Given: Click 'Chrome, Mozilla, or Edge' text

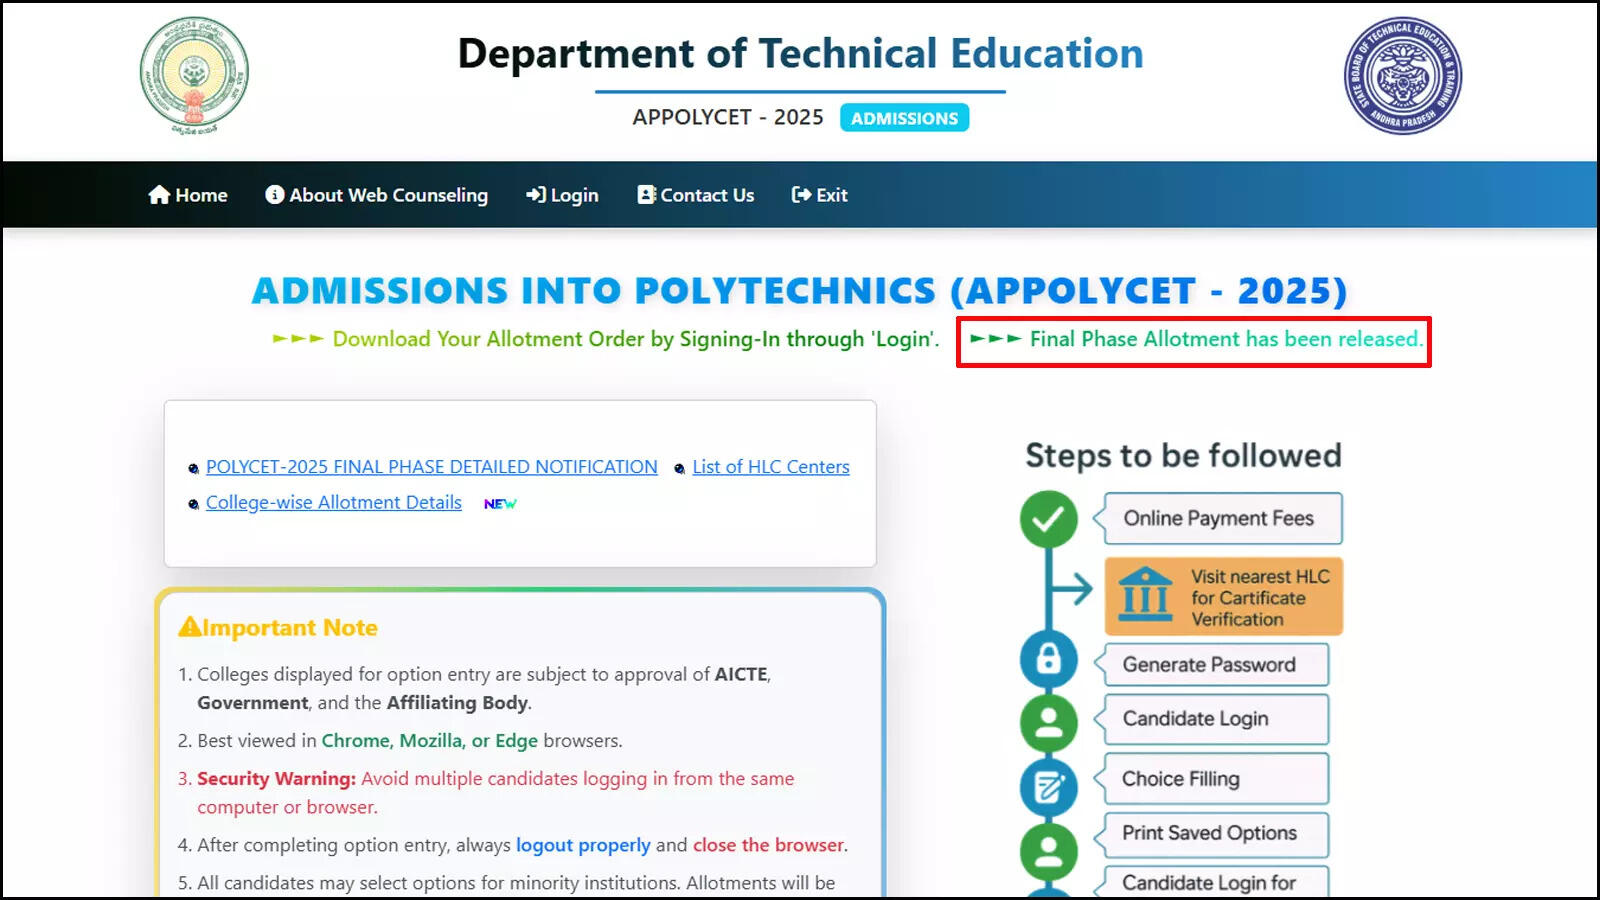Looking at the screenshot, I should pyautogui.click(x=430, y=741).
